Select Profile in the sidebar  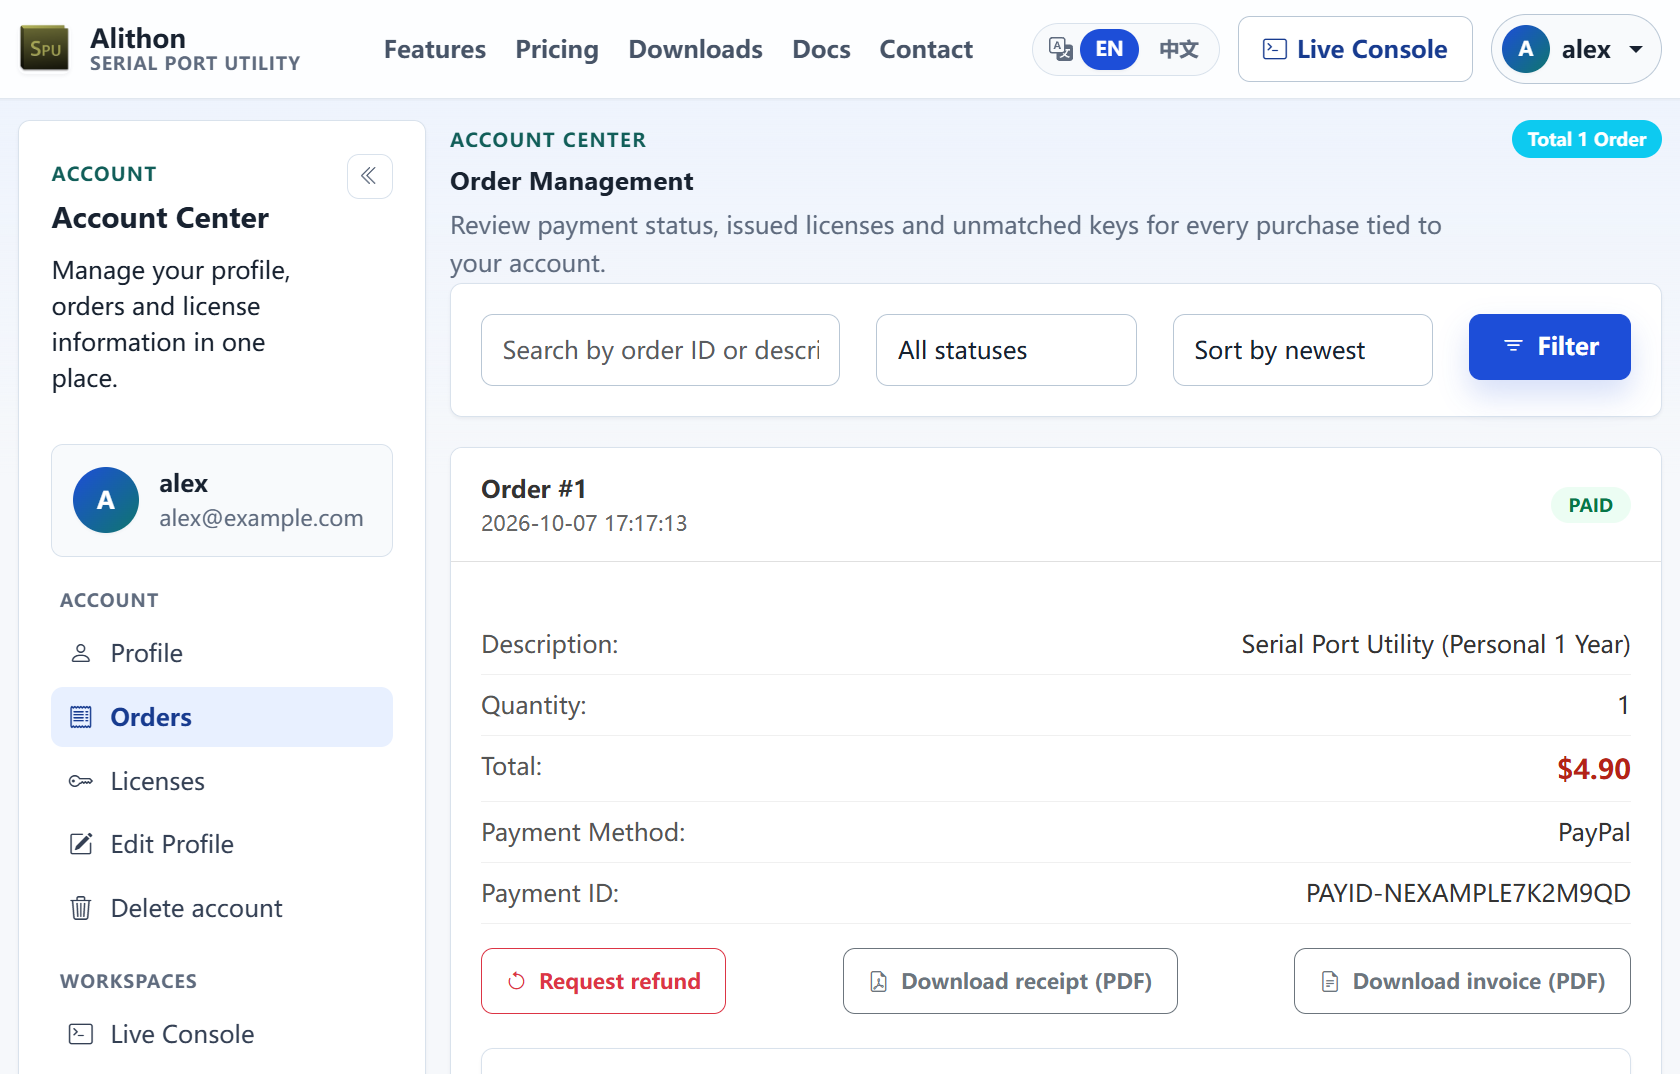222,653
